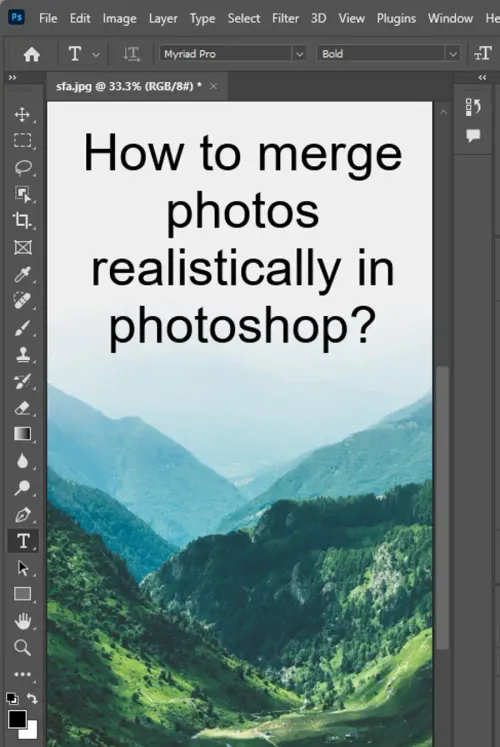Open the Layer menu
Screen dimensions: 500x747
[x=163, y=19]
